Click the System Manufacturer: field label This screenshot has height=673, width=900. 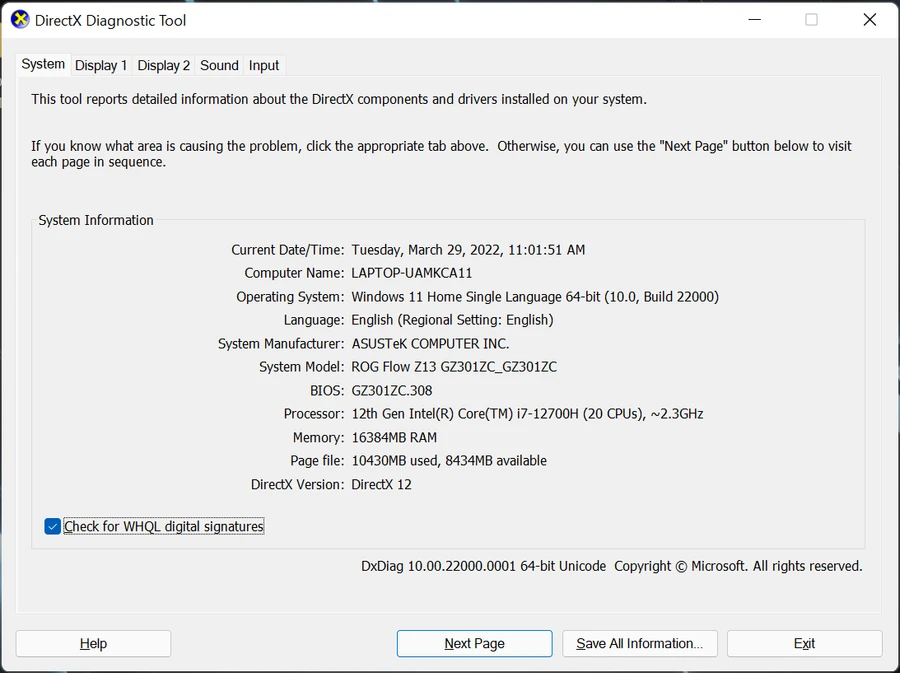click(281, 344)
